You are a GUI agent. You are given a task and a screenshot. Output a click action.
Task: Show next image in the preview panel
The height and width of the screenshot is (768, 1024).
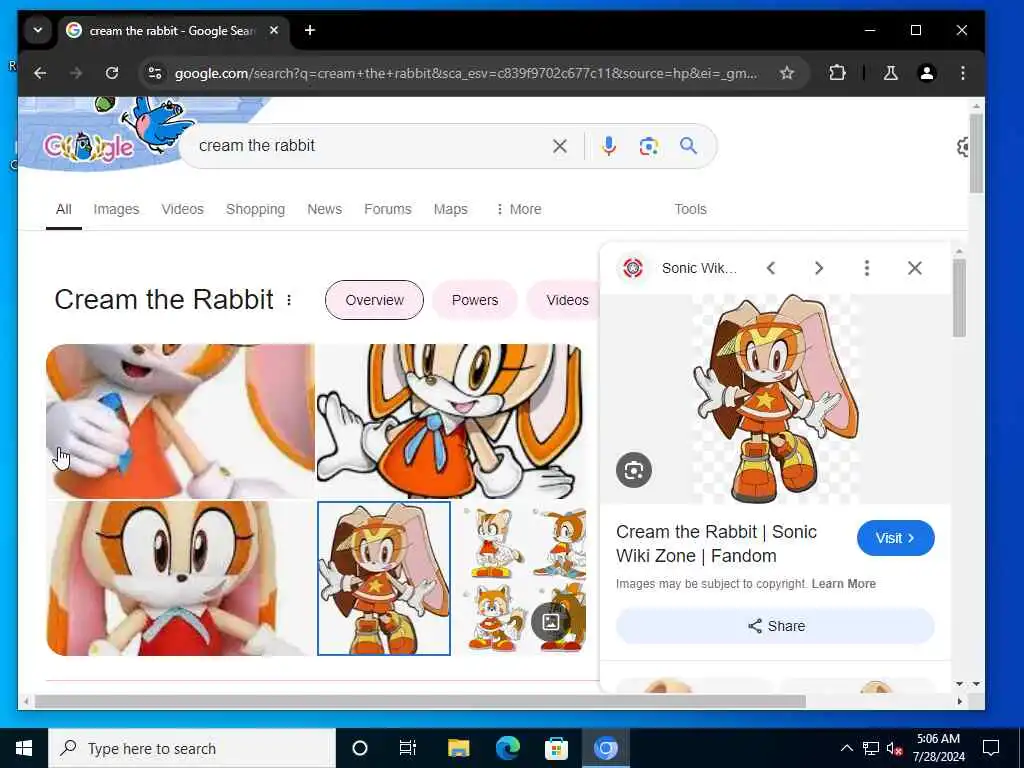(818, 268)
